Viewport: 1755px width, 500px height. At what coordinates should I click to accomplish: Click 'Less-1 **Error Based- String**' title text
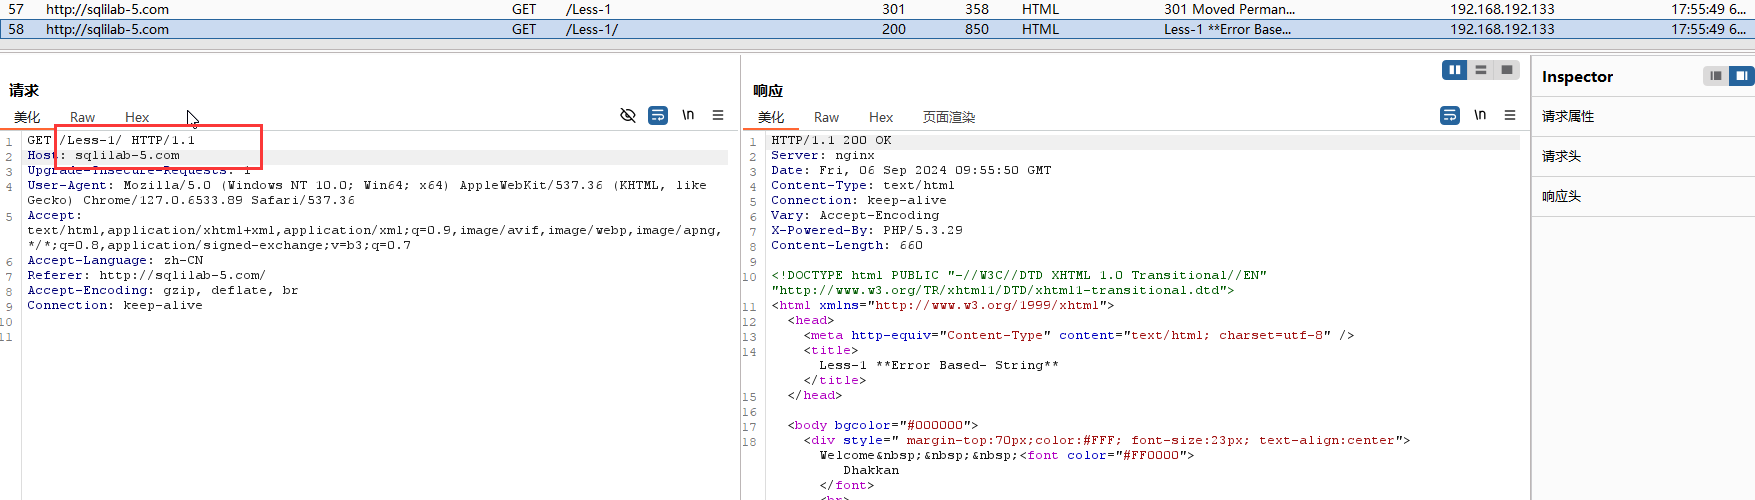point(938,365)
